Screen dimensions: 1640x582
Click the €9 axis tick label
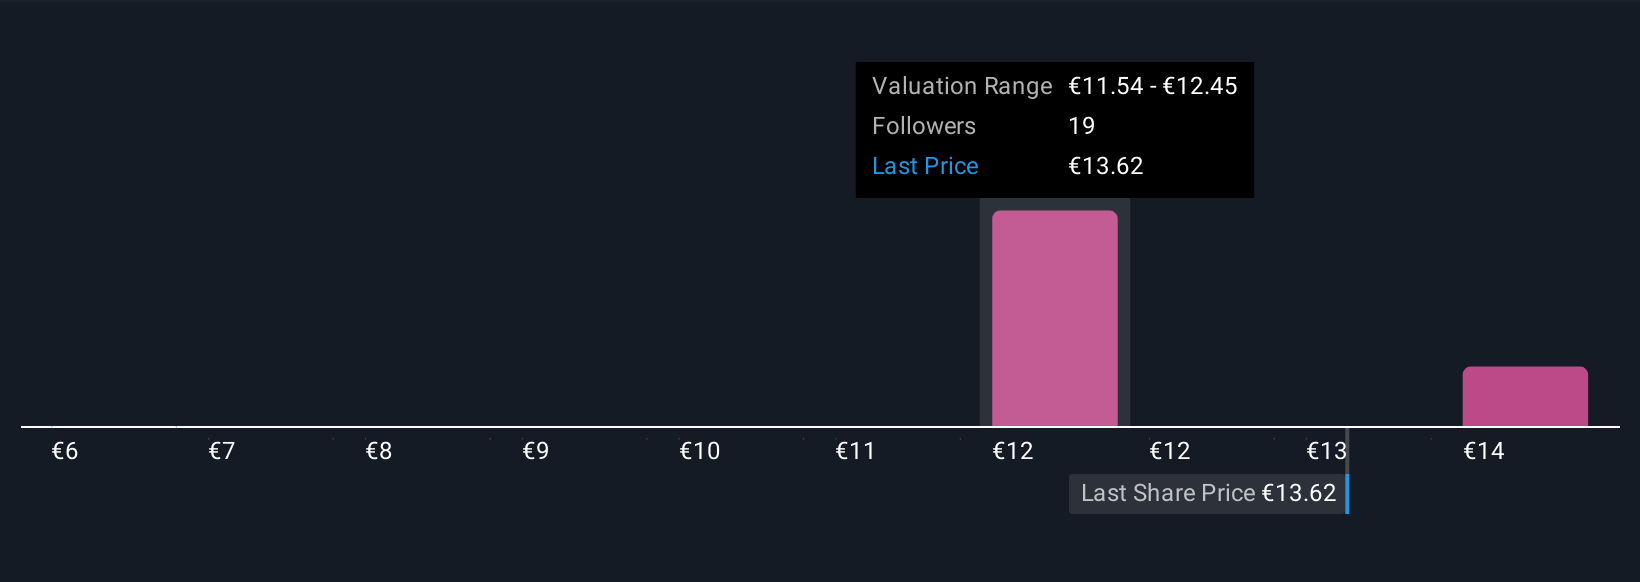536,451
